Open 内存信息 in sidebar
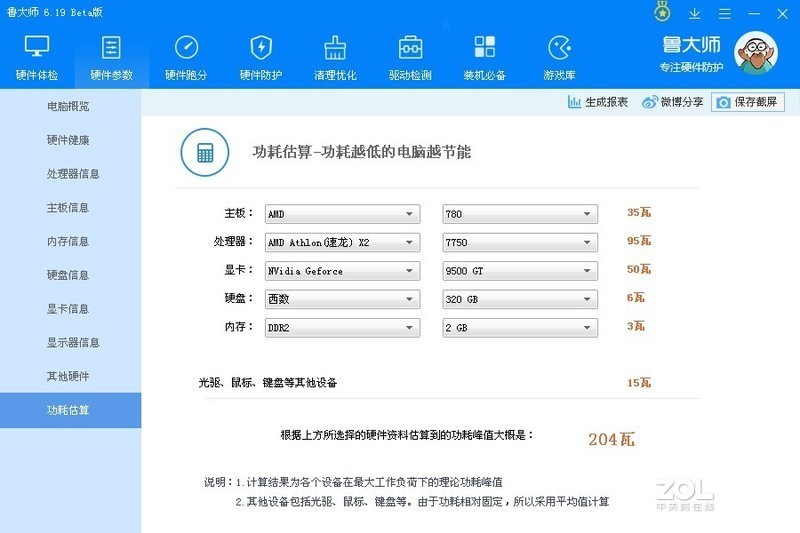800x533 pixels. coord(68,241)
